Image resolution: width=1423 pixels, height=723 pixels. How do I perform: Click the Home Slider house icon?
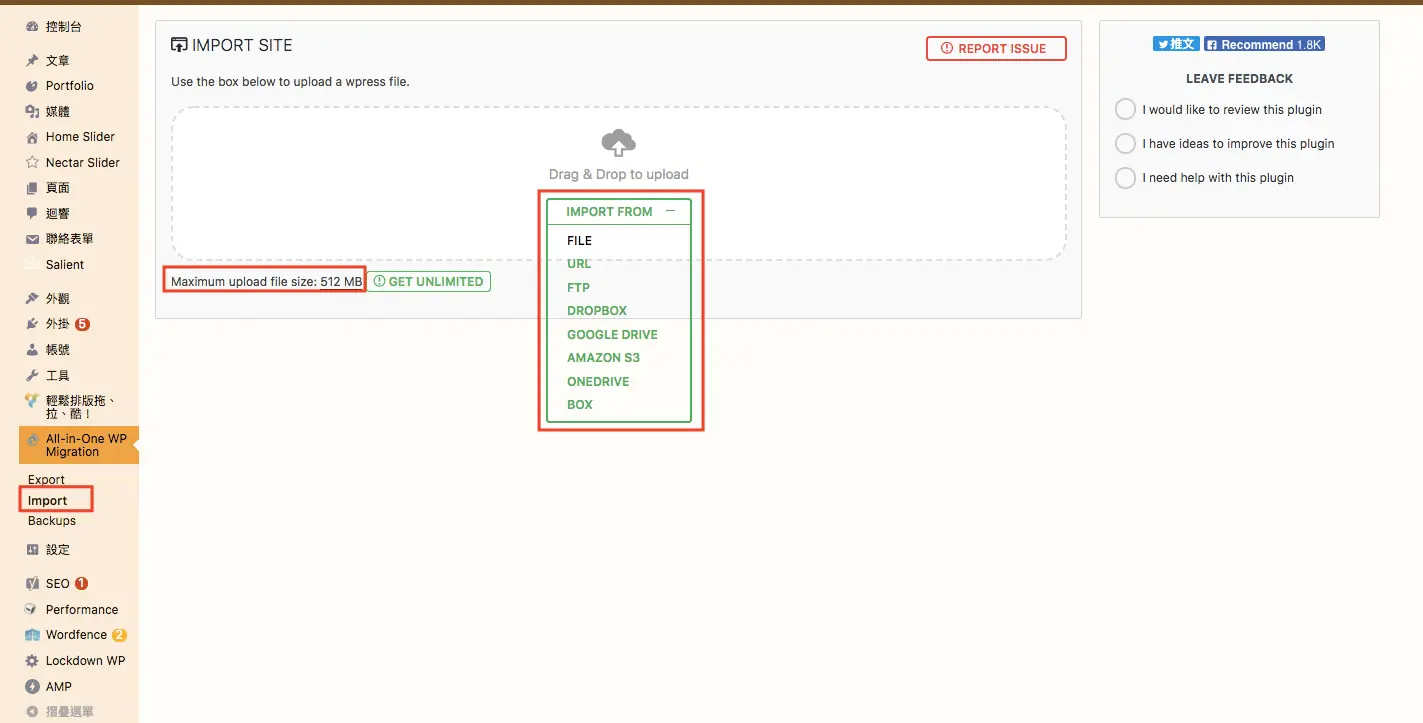[32, 137]
